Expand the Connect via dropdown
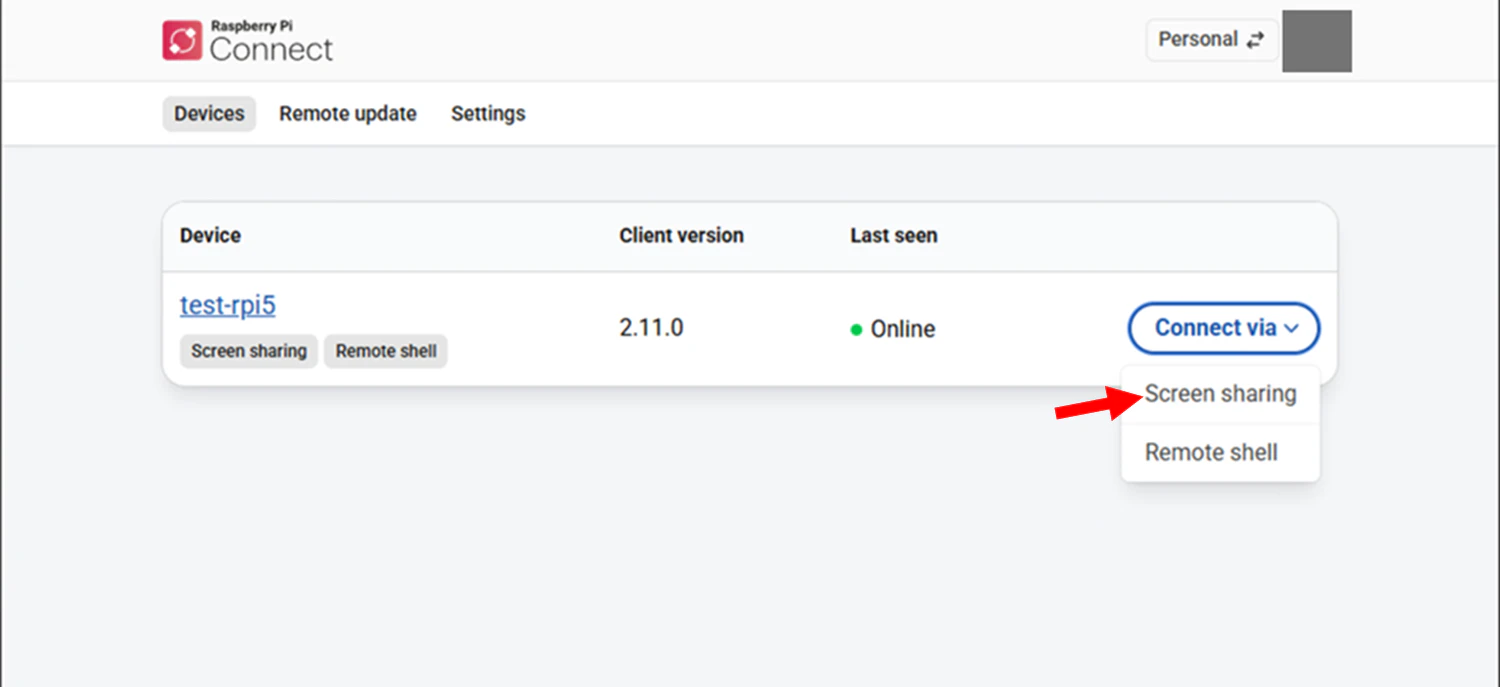The height and width of the screenshot is (687, 1500). click(x=1224, y=328)
